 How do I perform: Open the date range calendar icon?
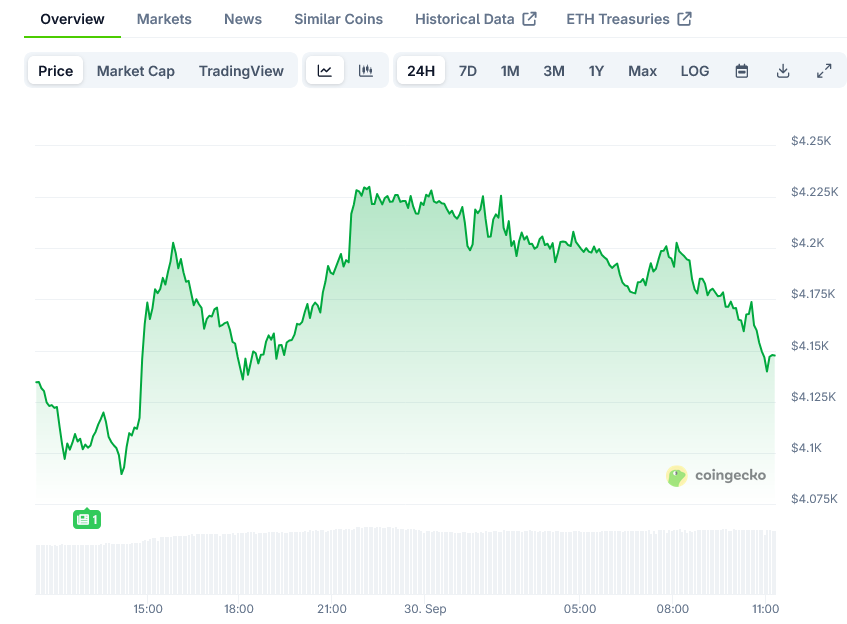[x=741, y=70]
